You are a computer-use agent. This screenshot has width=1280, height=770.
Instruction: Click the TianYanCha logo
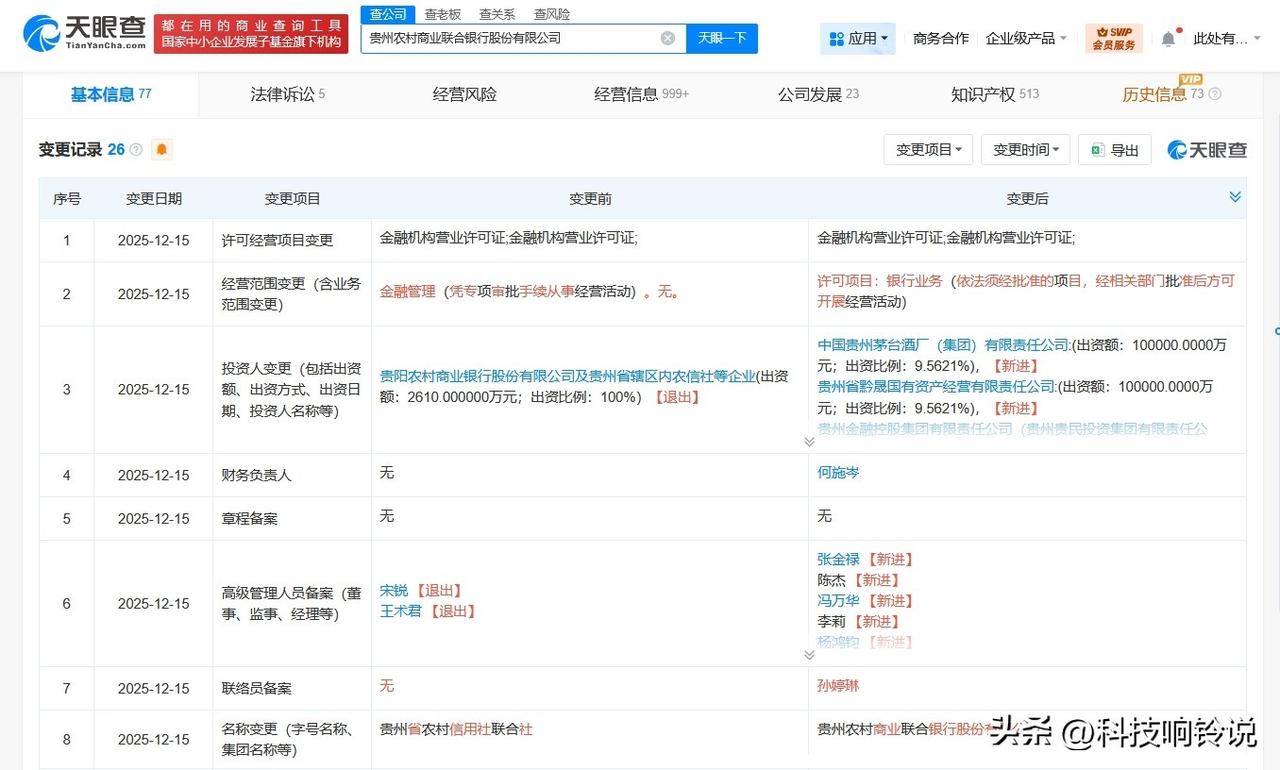pos(85,33)
